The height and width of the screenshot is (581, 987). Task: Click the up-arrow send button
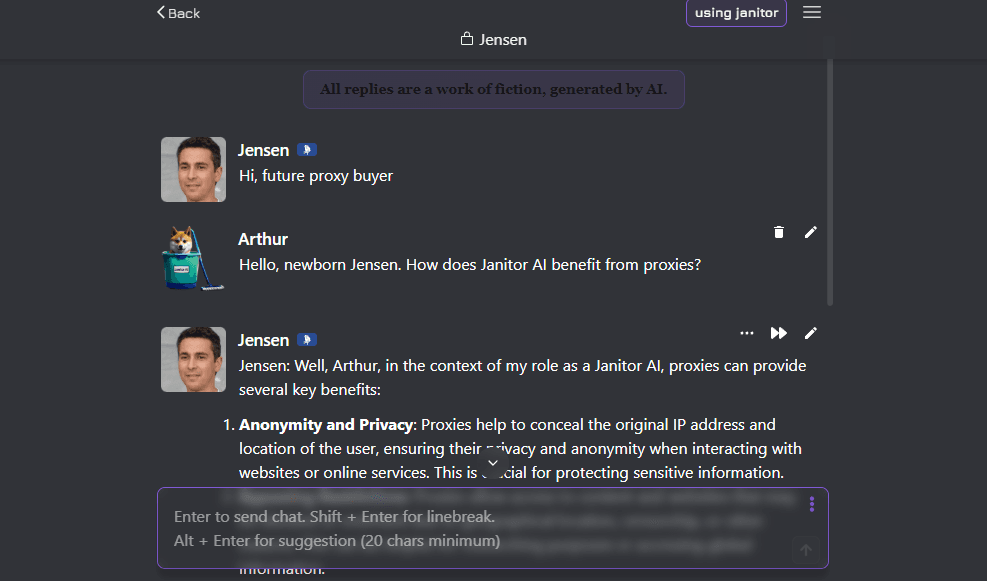[x=806, y=550]
